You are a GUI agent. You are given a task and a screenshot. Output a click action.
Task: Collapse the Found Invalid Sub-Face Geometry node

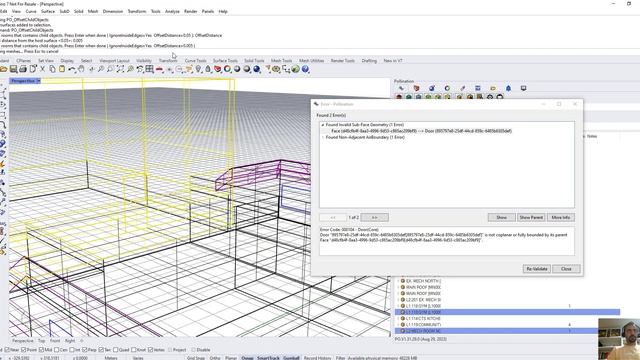coord(322,125)
